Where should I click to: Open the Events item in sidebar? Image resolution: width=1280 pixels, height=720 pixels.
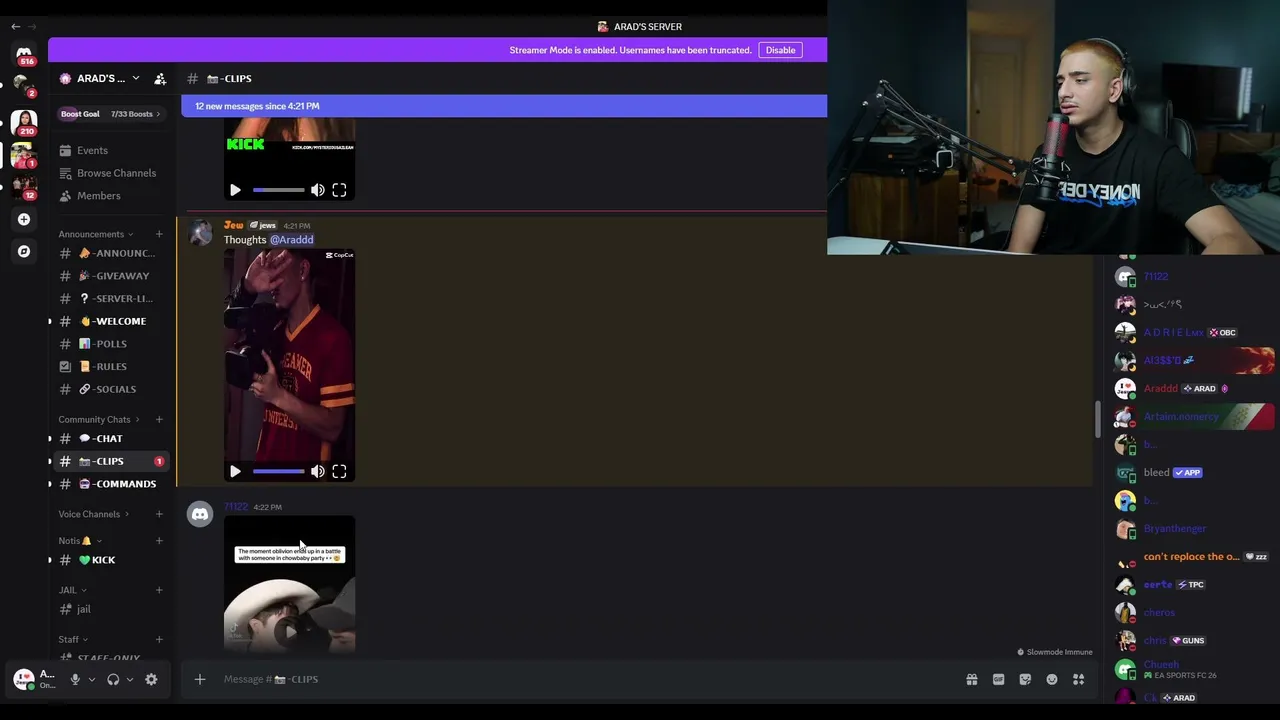[x=112, y=150]
